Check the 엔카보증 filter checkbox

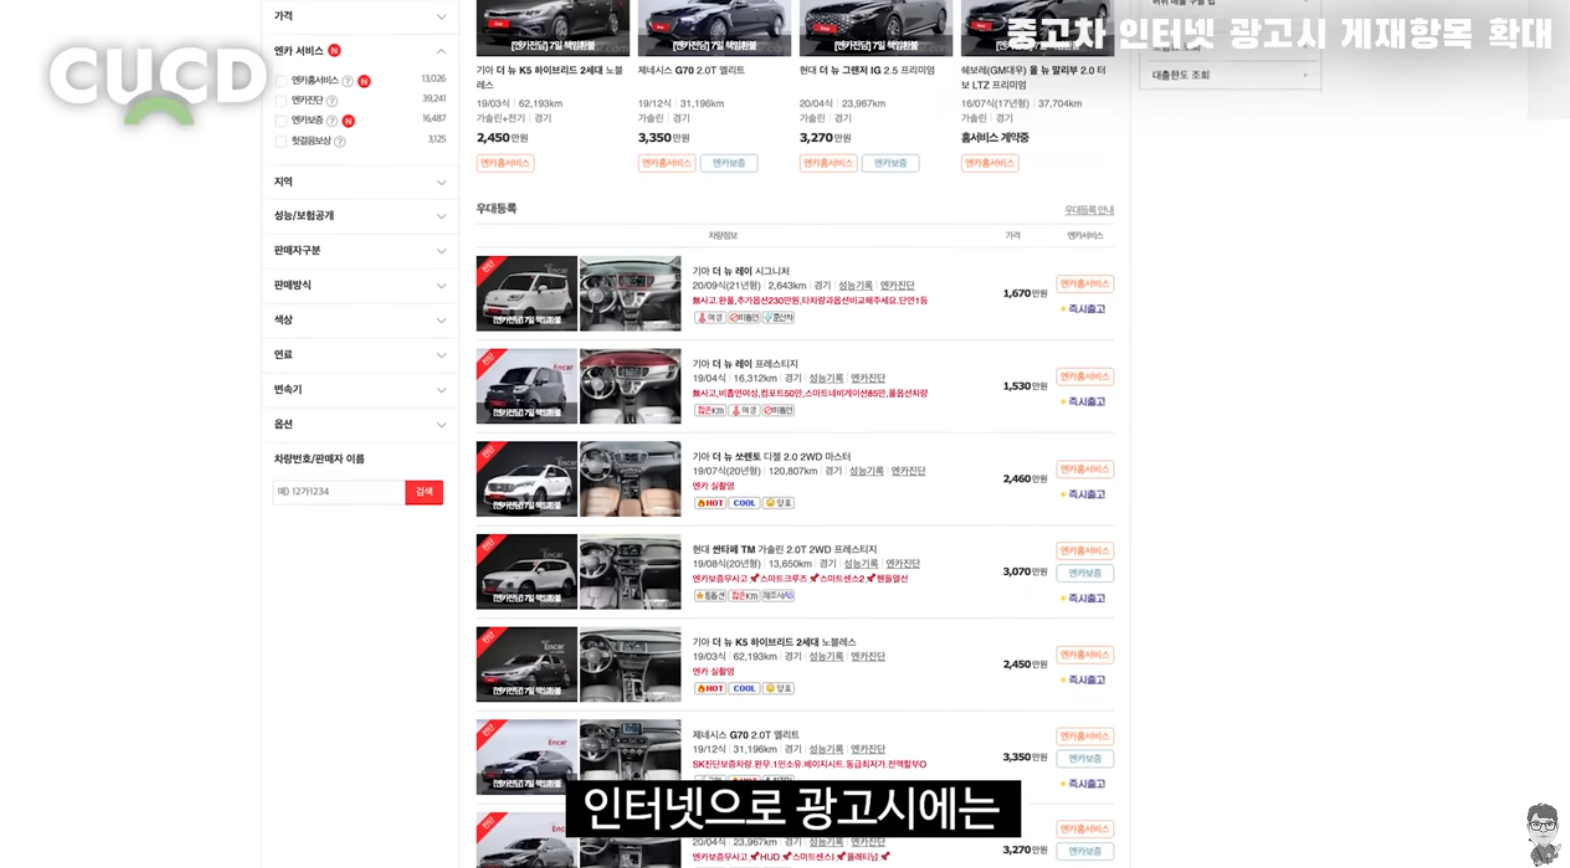281,121
